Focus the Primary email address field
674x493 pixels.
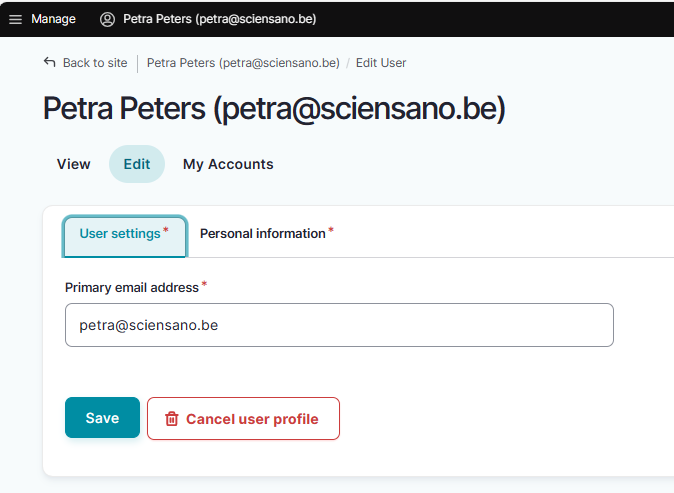click(x=339, y=325)
